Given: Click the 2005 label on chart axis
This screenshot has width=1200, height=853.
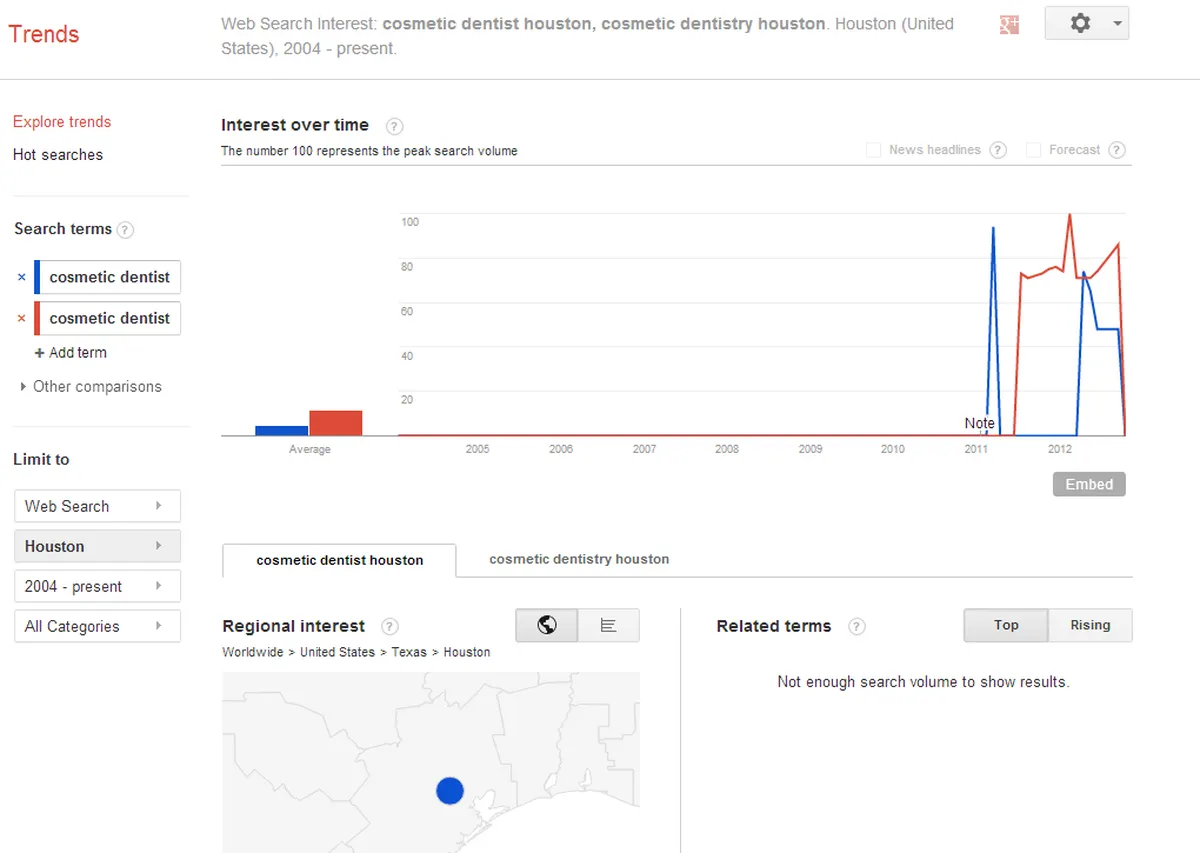Looking at the screenshot, I should pos(478,449).
